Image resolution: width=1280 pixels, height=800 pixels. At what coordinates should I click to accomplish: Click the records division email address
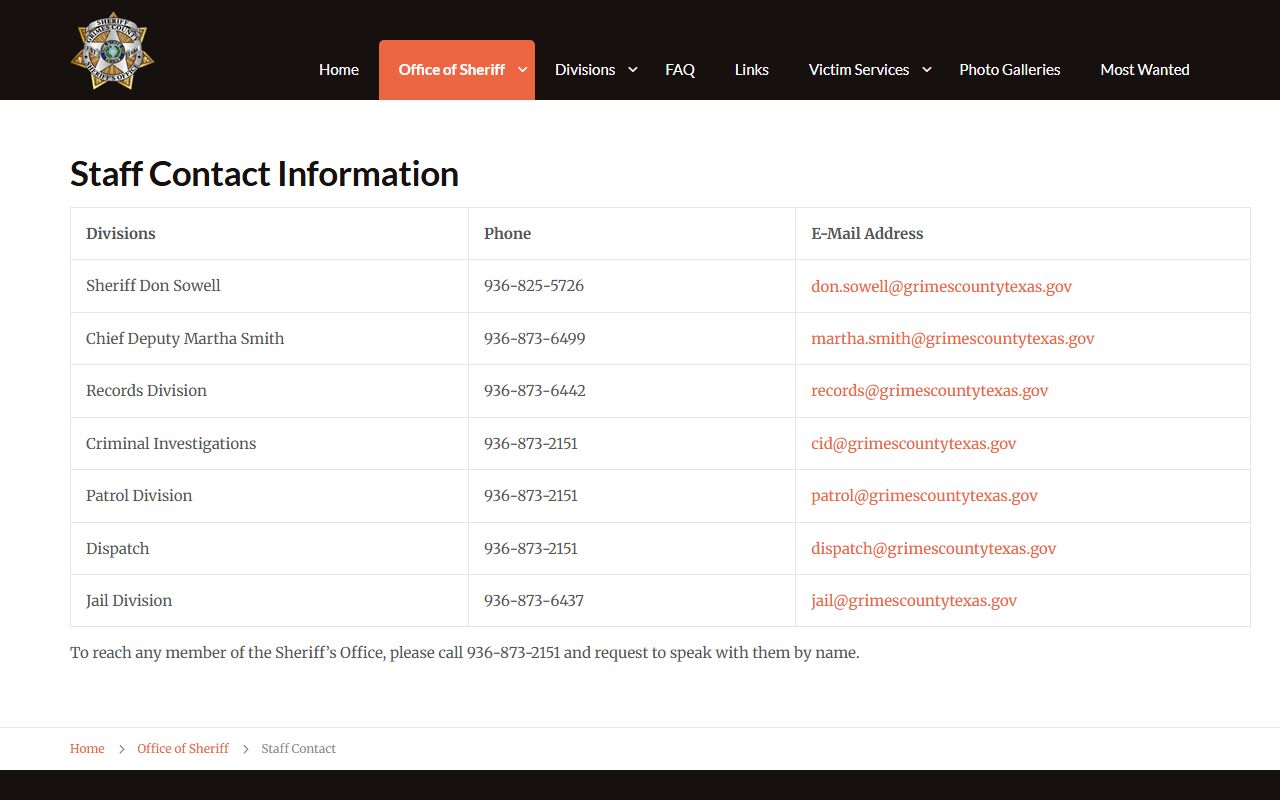coord(930,391)
